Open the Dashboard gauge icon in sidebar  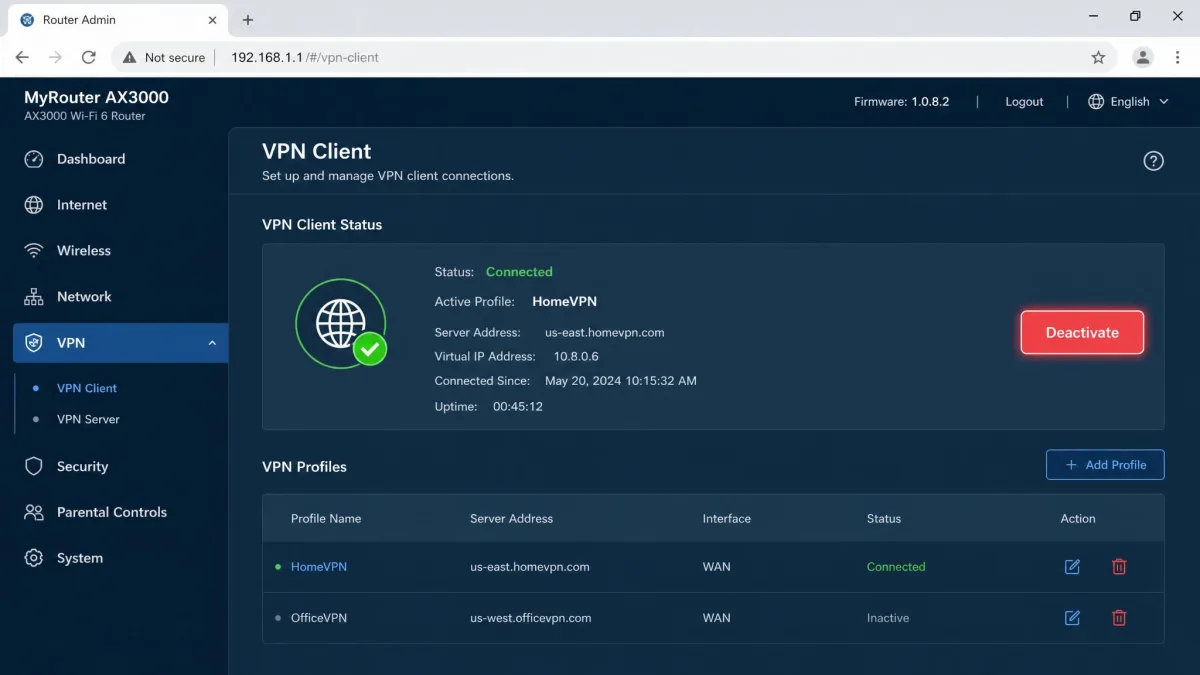point(34,159)
